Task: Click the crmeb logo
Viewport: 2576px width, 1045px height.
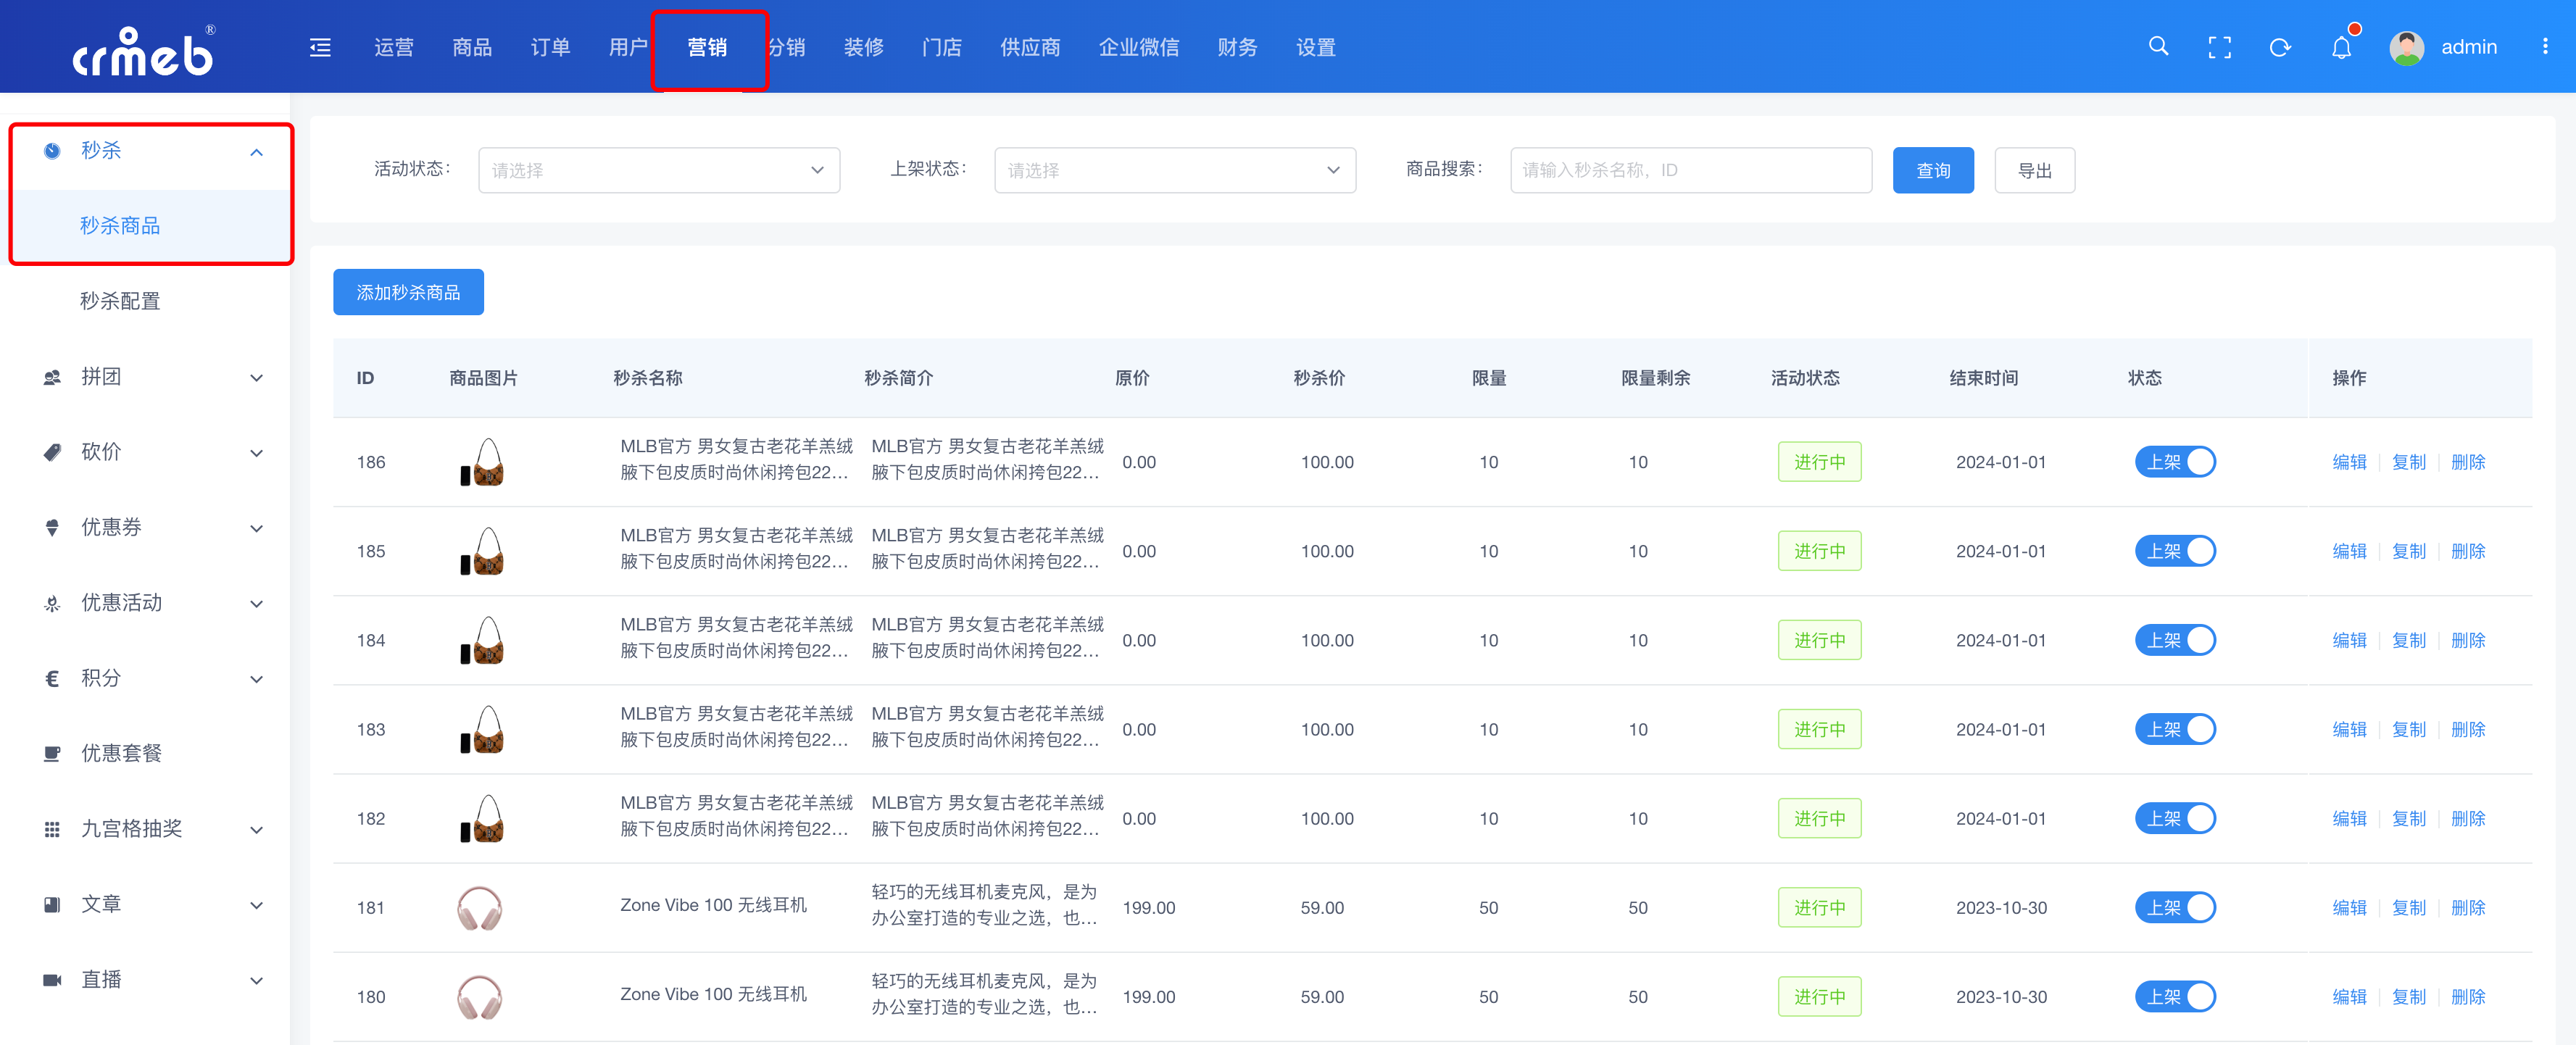Action: pos(143,50)
